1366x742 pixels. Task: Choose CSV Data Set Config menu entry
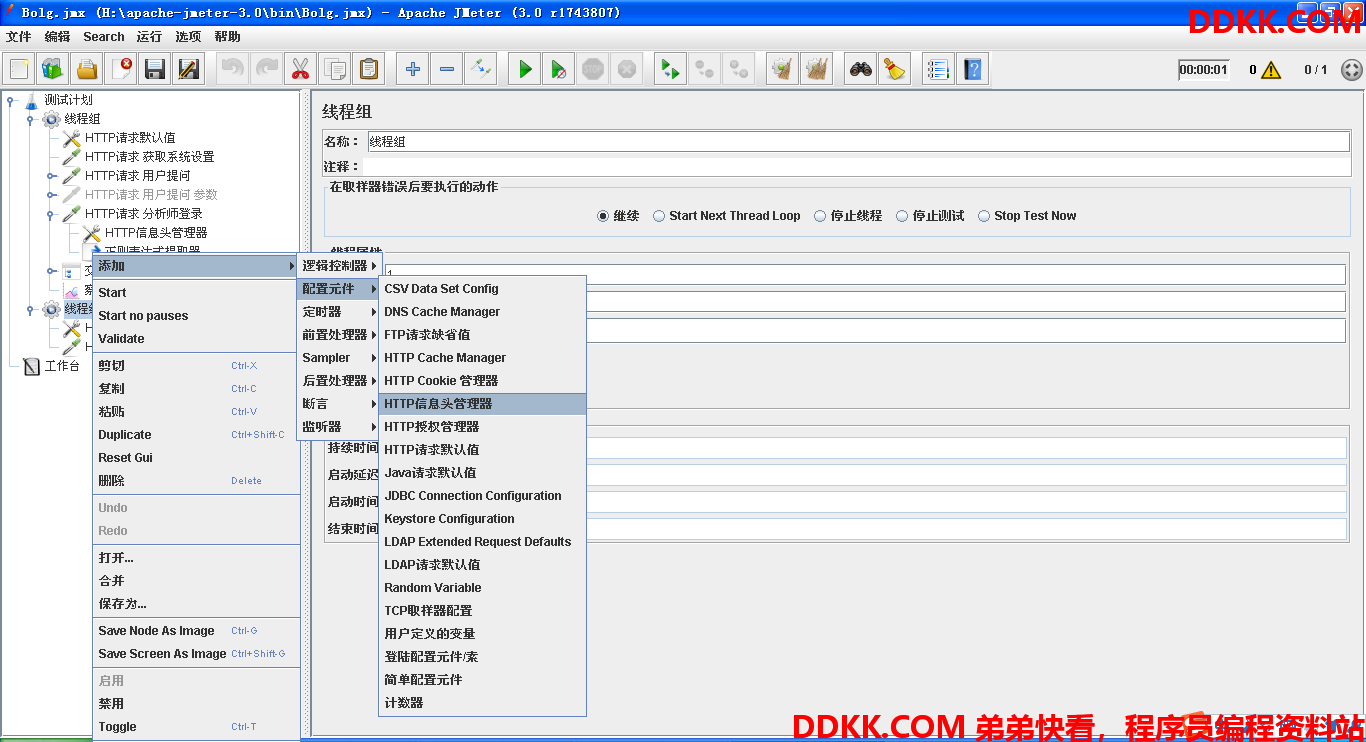(x=483, y=289)
